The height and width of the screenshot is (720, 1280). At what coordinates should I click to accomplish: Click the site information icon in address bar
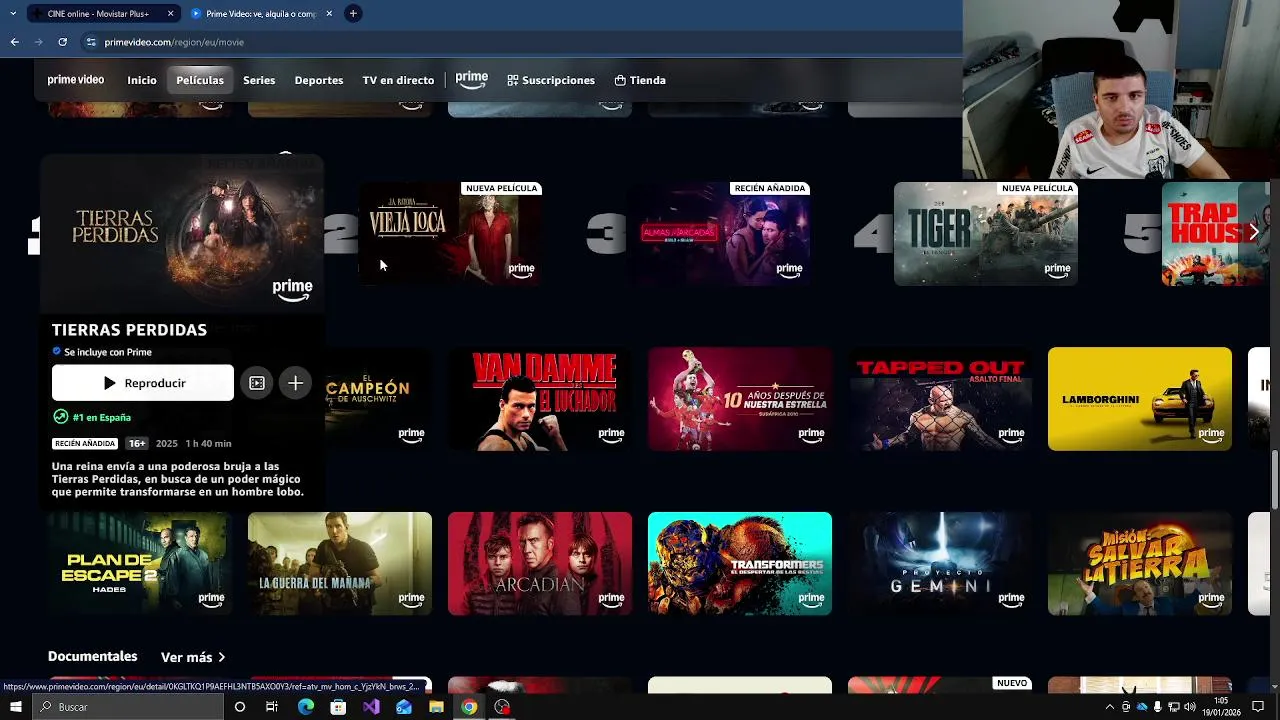click(91, 42)
